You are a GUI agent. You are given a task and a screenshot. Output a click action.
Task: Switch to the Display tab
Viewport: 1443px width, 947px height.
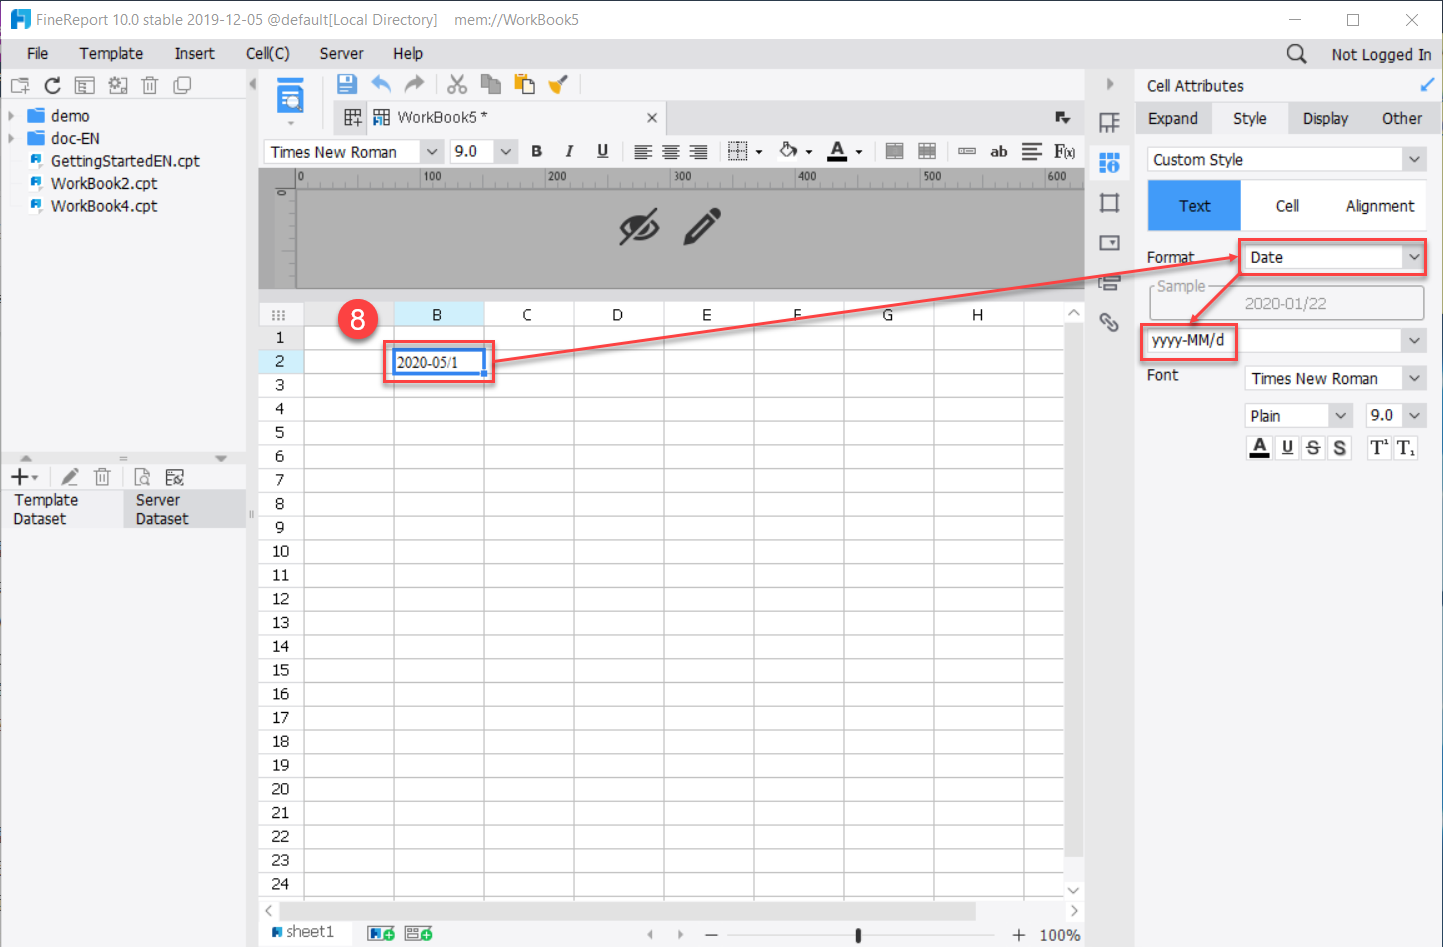point(1325,118)
